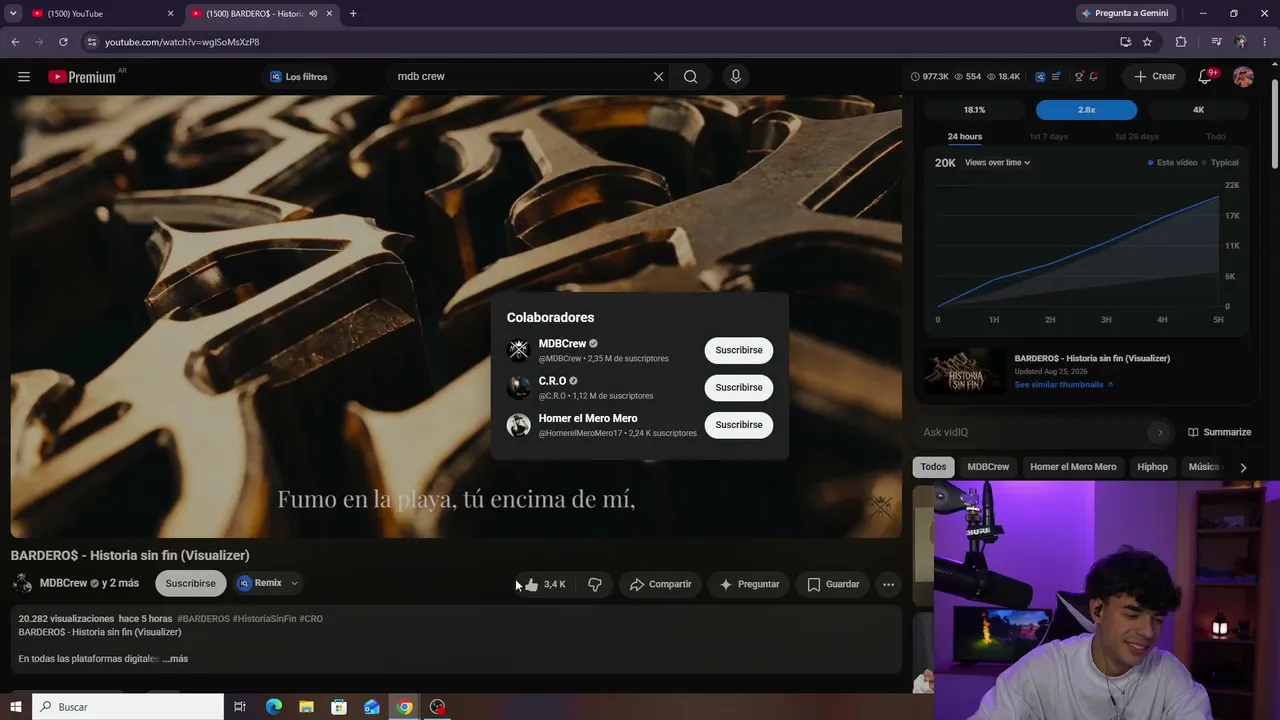Image resolution: width=1280 pixels, height=720 pixels.
Task: Open Los filtros vidIQ button
Action: 298,77
